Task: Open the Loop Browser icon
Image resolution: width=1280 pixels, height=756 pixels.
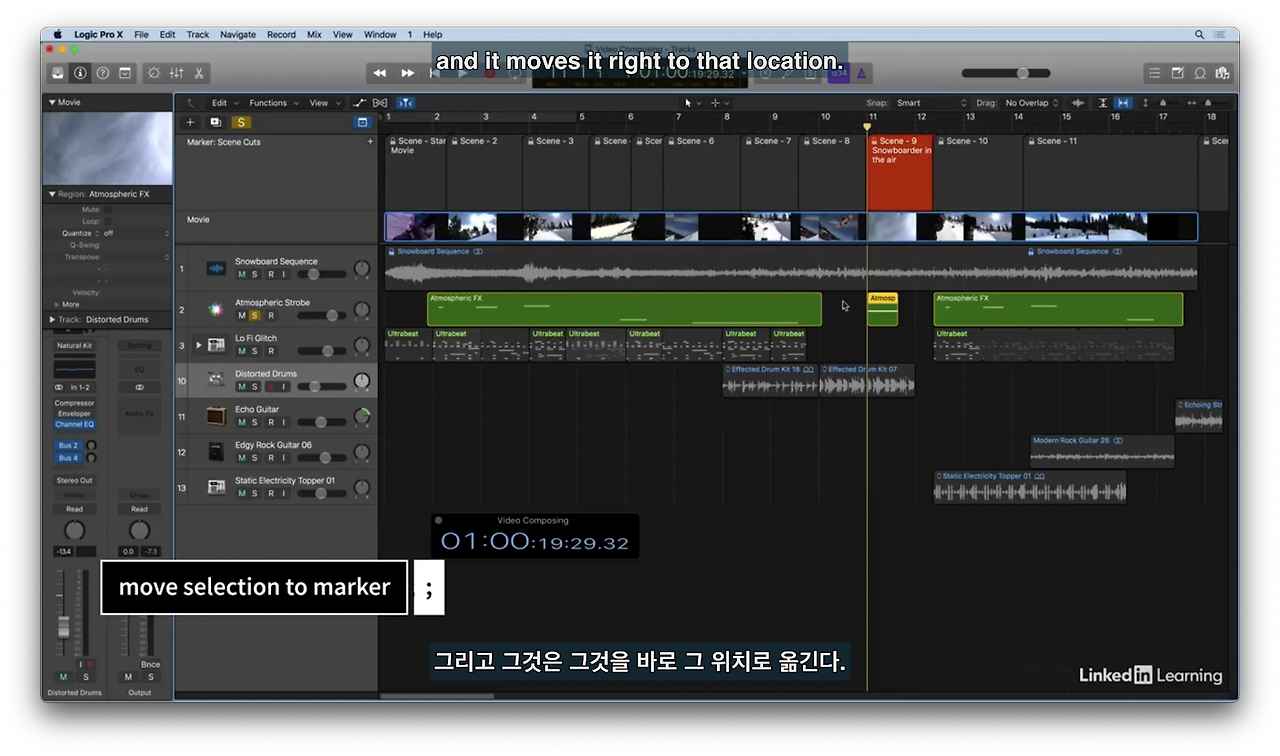Action: click(1199, 73)
